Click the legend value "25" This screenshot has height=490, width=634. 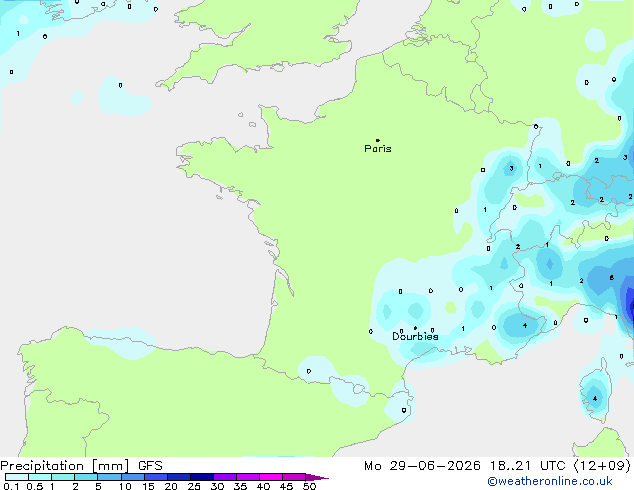194,486
